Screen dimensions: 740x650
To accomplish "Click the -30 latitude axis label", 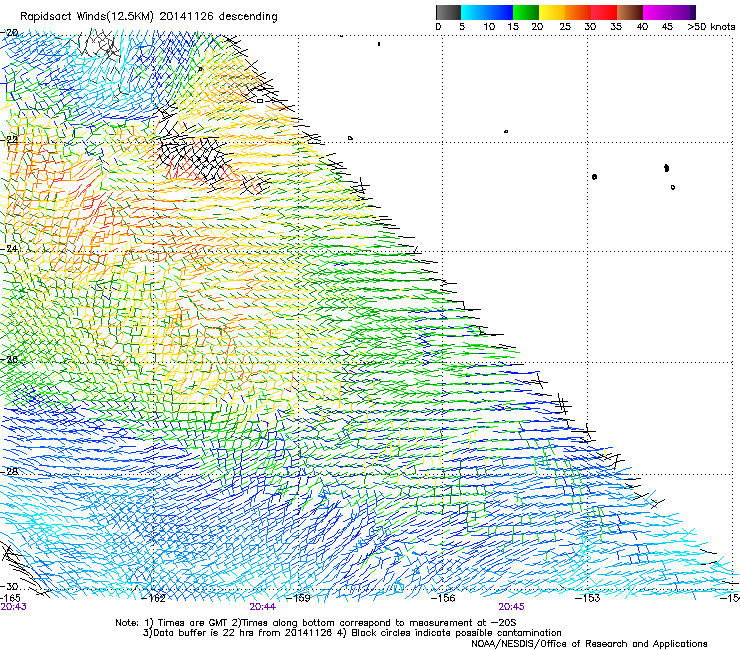I will (x=9, y=586).
